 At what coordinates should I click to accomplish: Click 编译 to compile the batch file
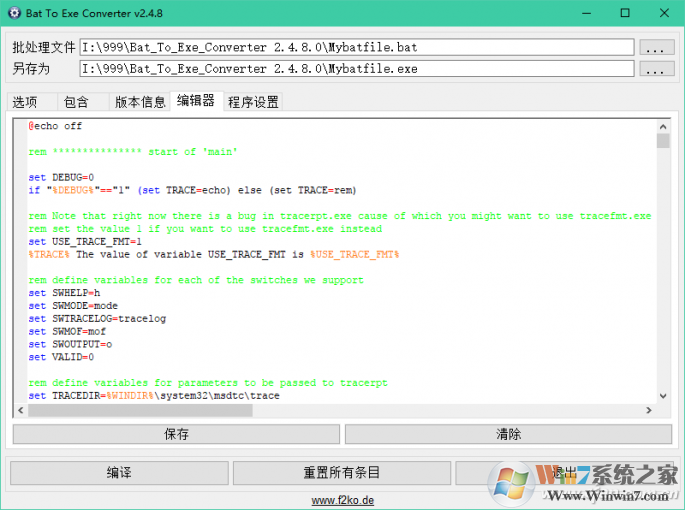pos(119,472)
